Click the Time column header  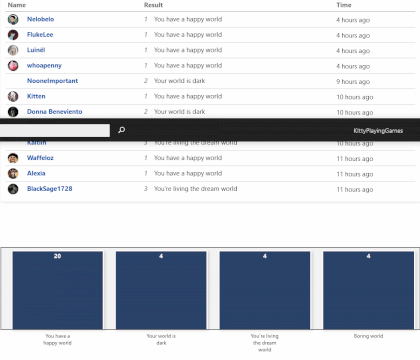click(x=344, y=5)
